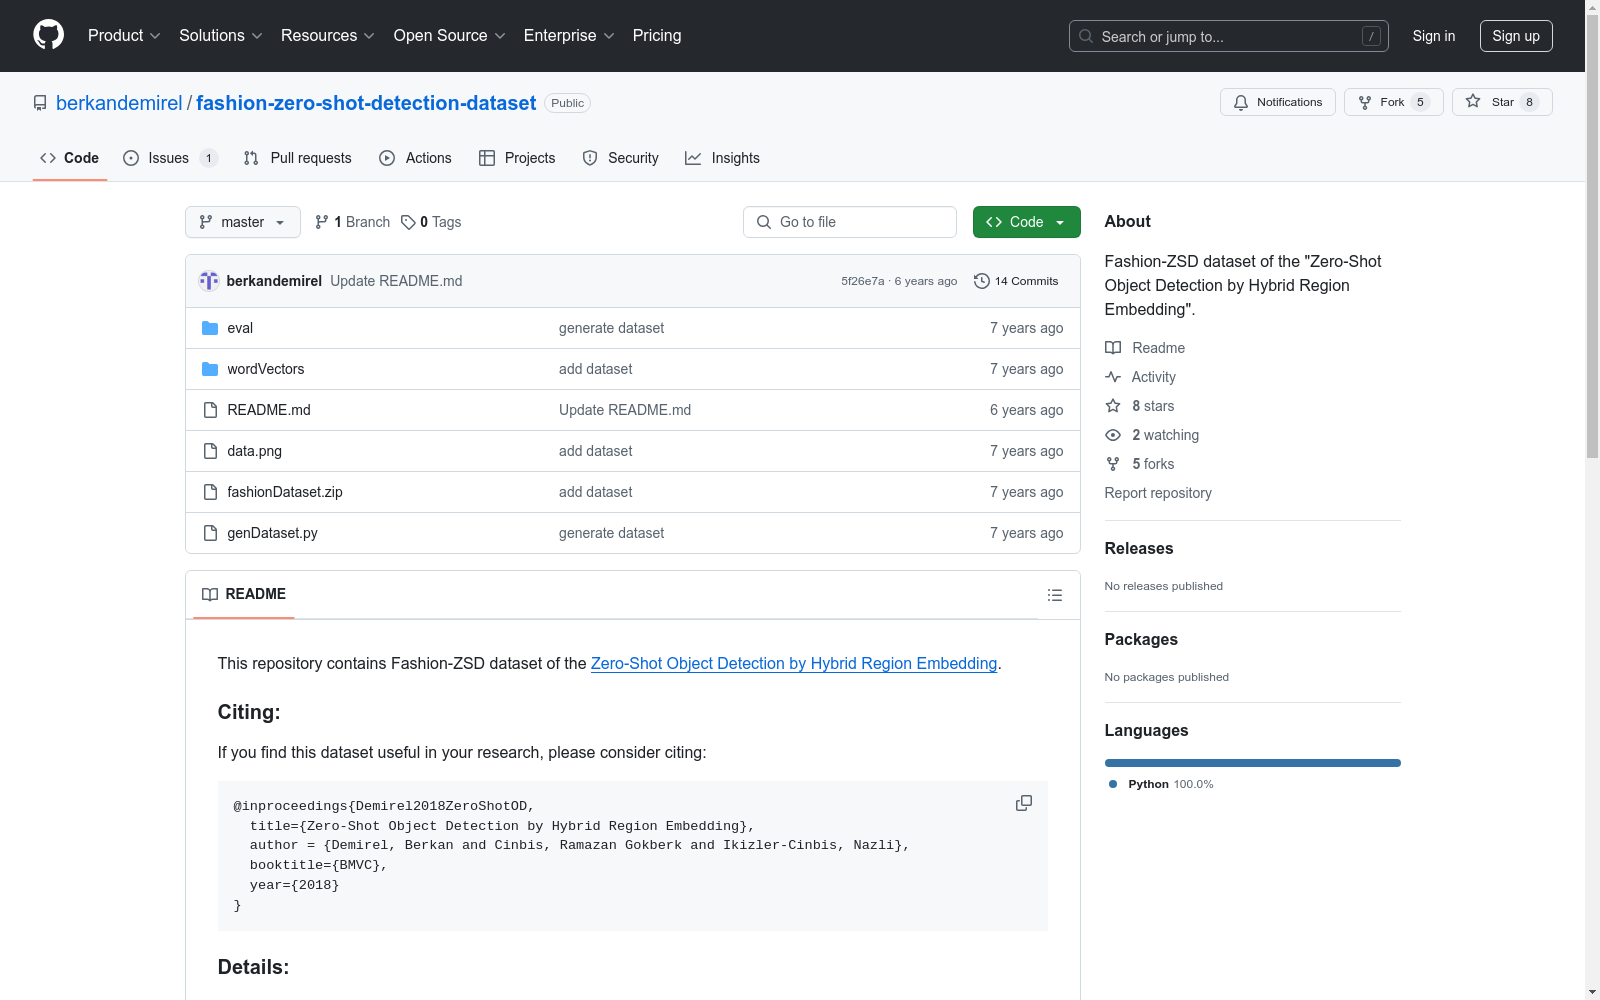
Task: Click the data.png file icon
Action: [210, 451]
